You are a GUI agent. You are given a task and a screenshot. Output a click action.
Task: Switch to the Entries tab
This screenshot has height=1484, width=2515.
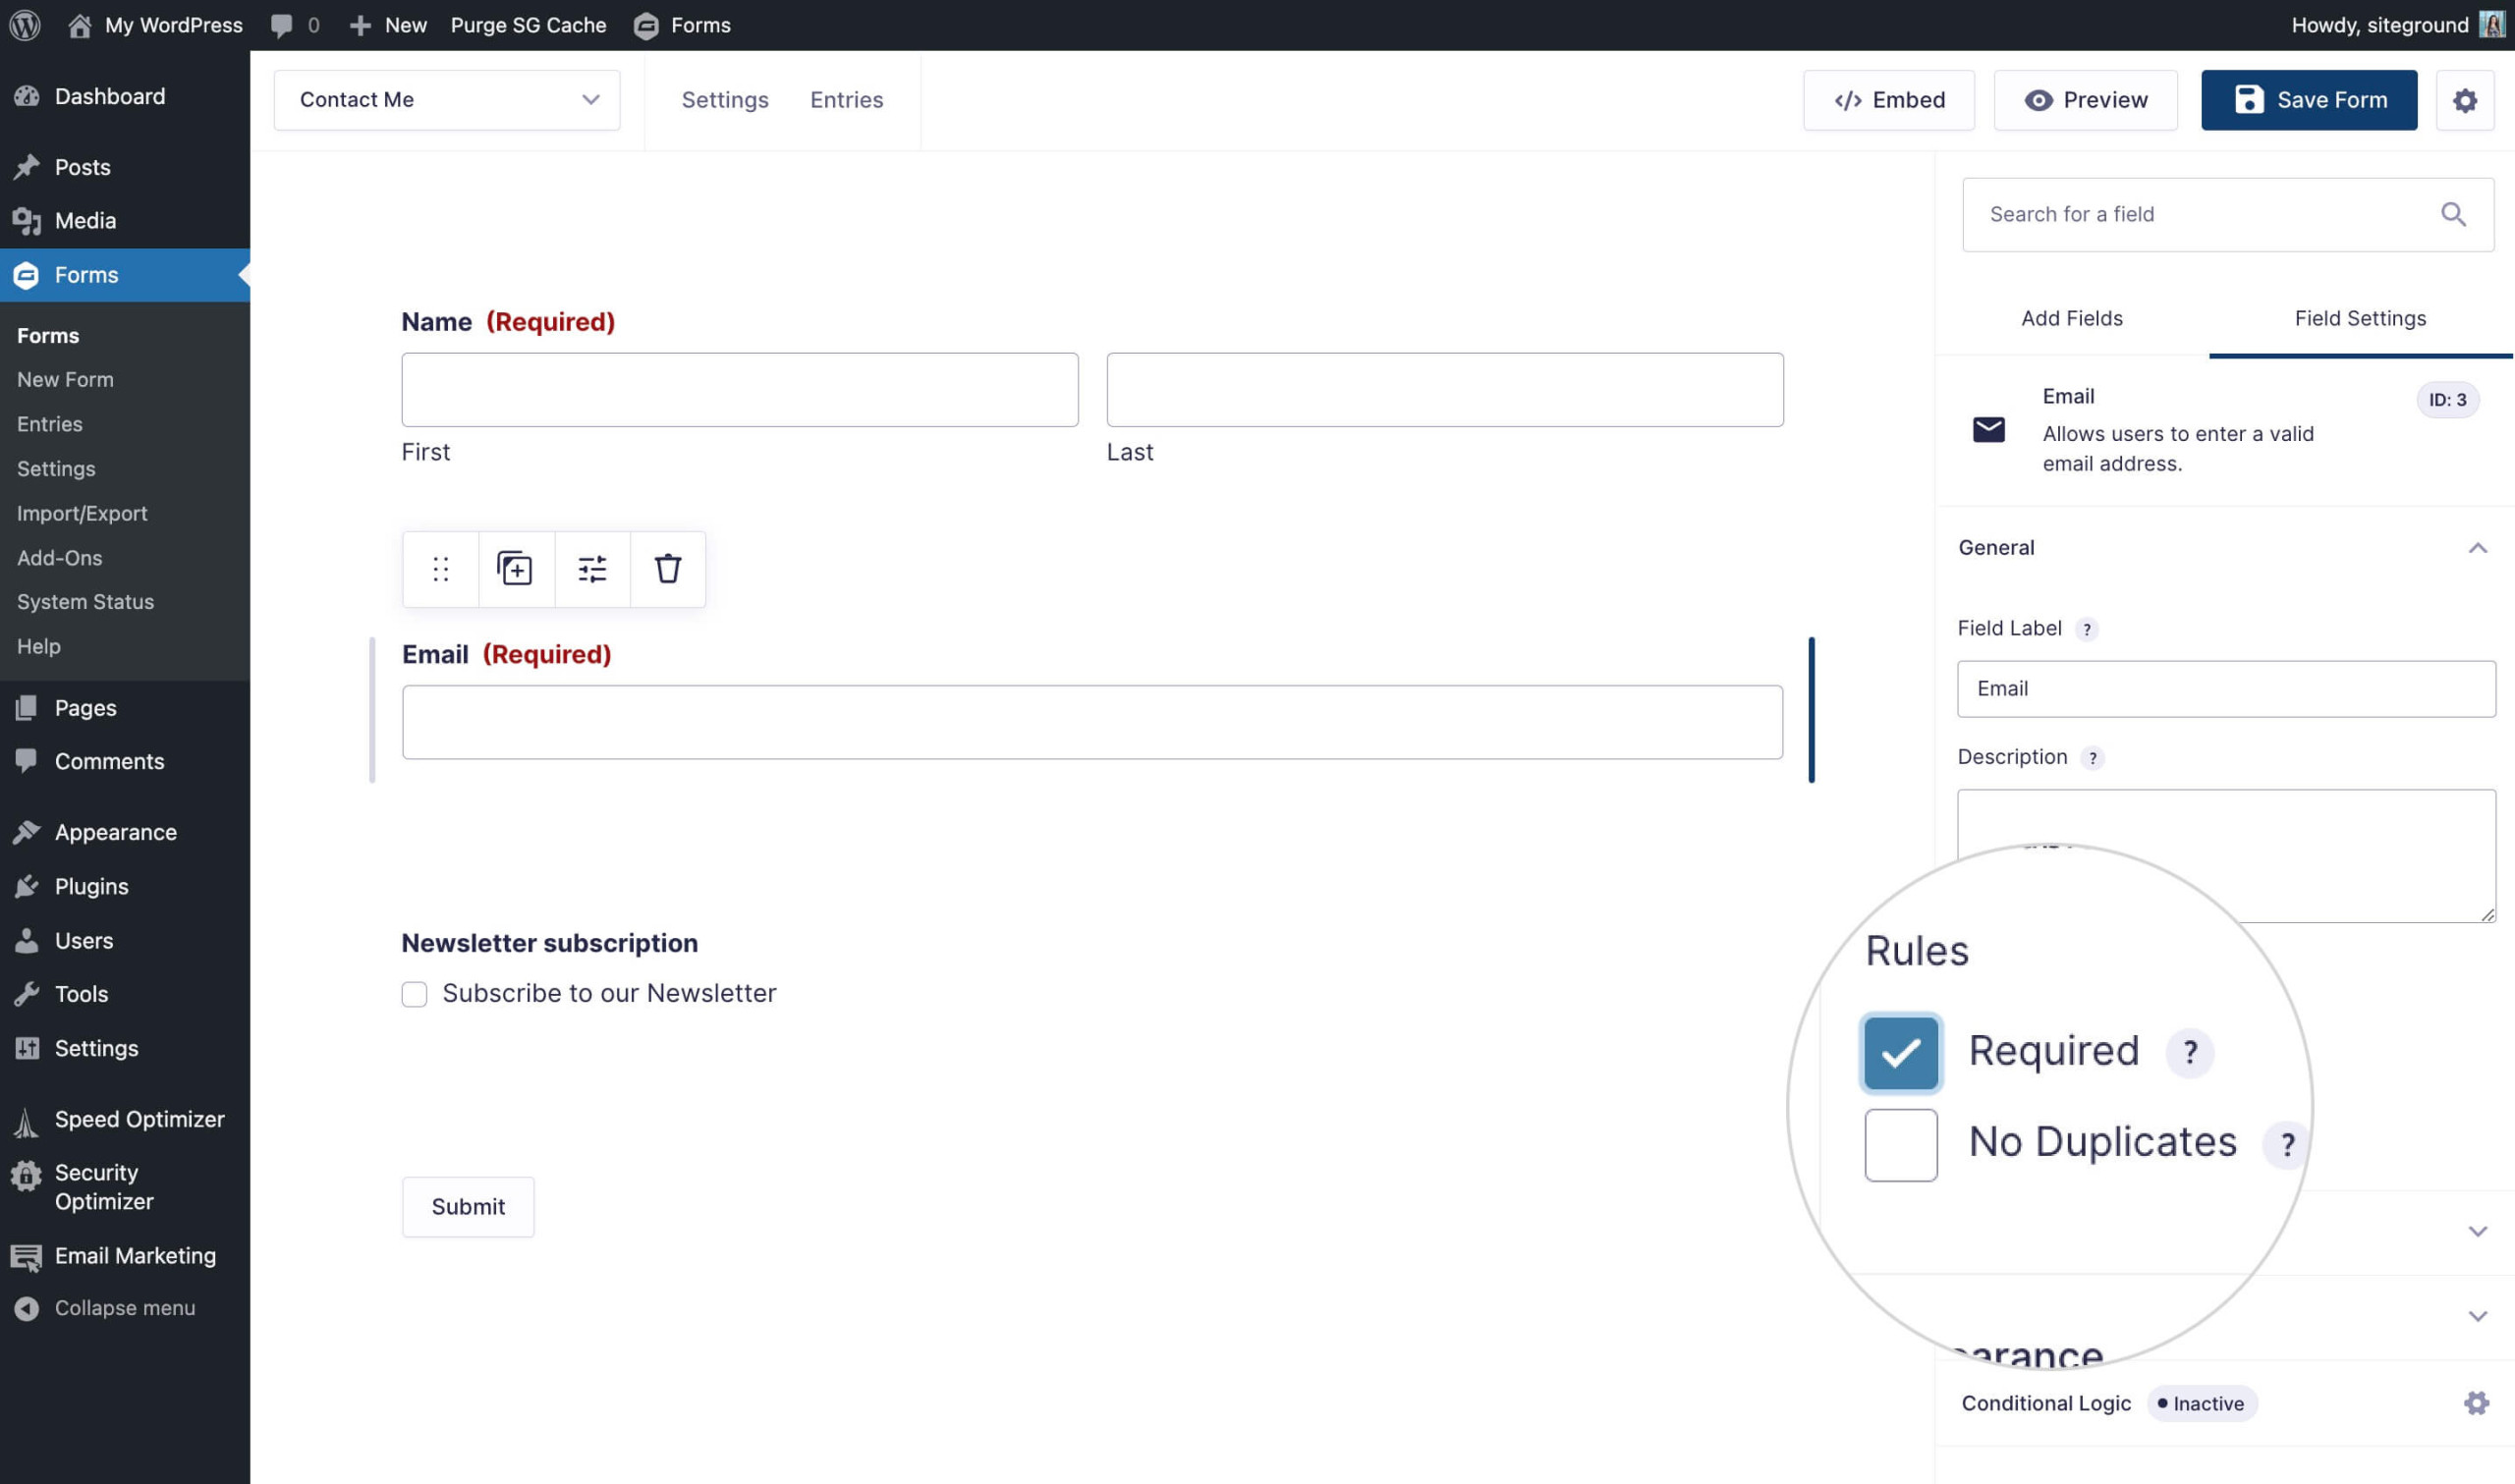(846, 99)
